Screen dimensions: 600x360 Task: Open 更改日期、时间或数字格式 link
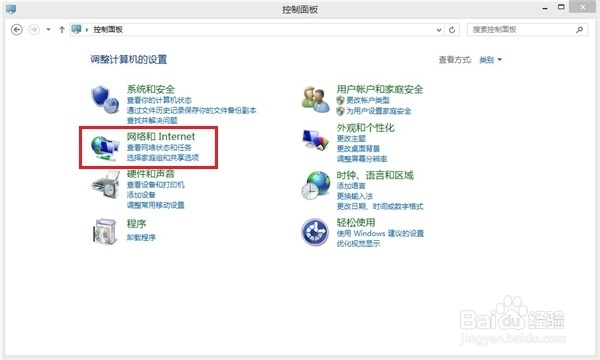pos(380,207)
